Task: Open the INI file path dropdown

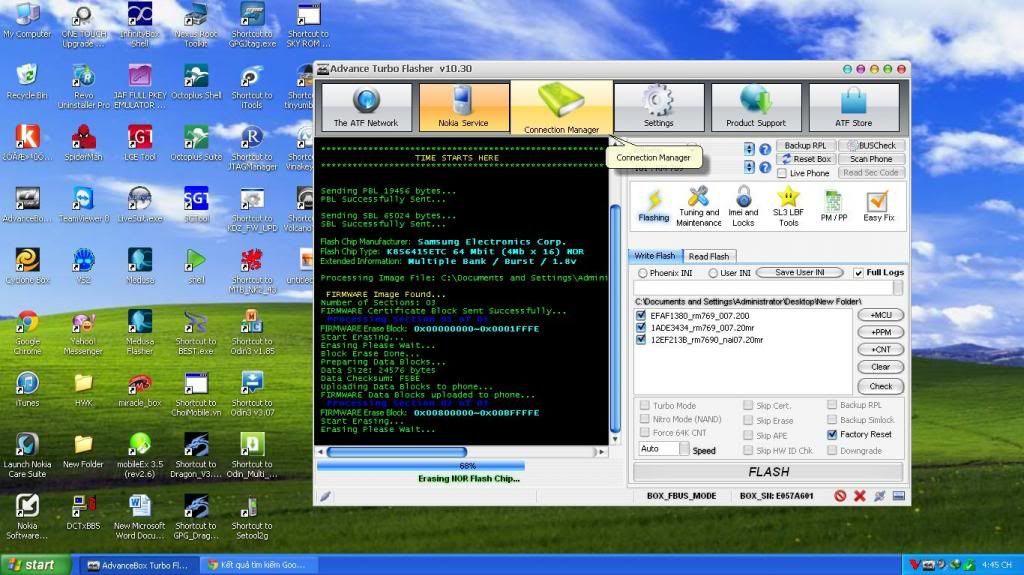Action: [x=898, y=288]
